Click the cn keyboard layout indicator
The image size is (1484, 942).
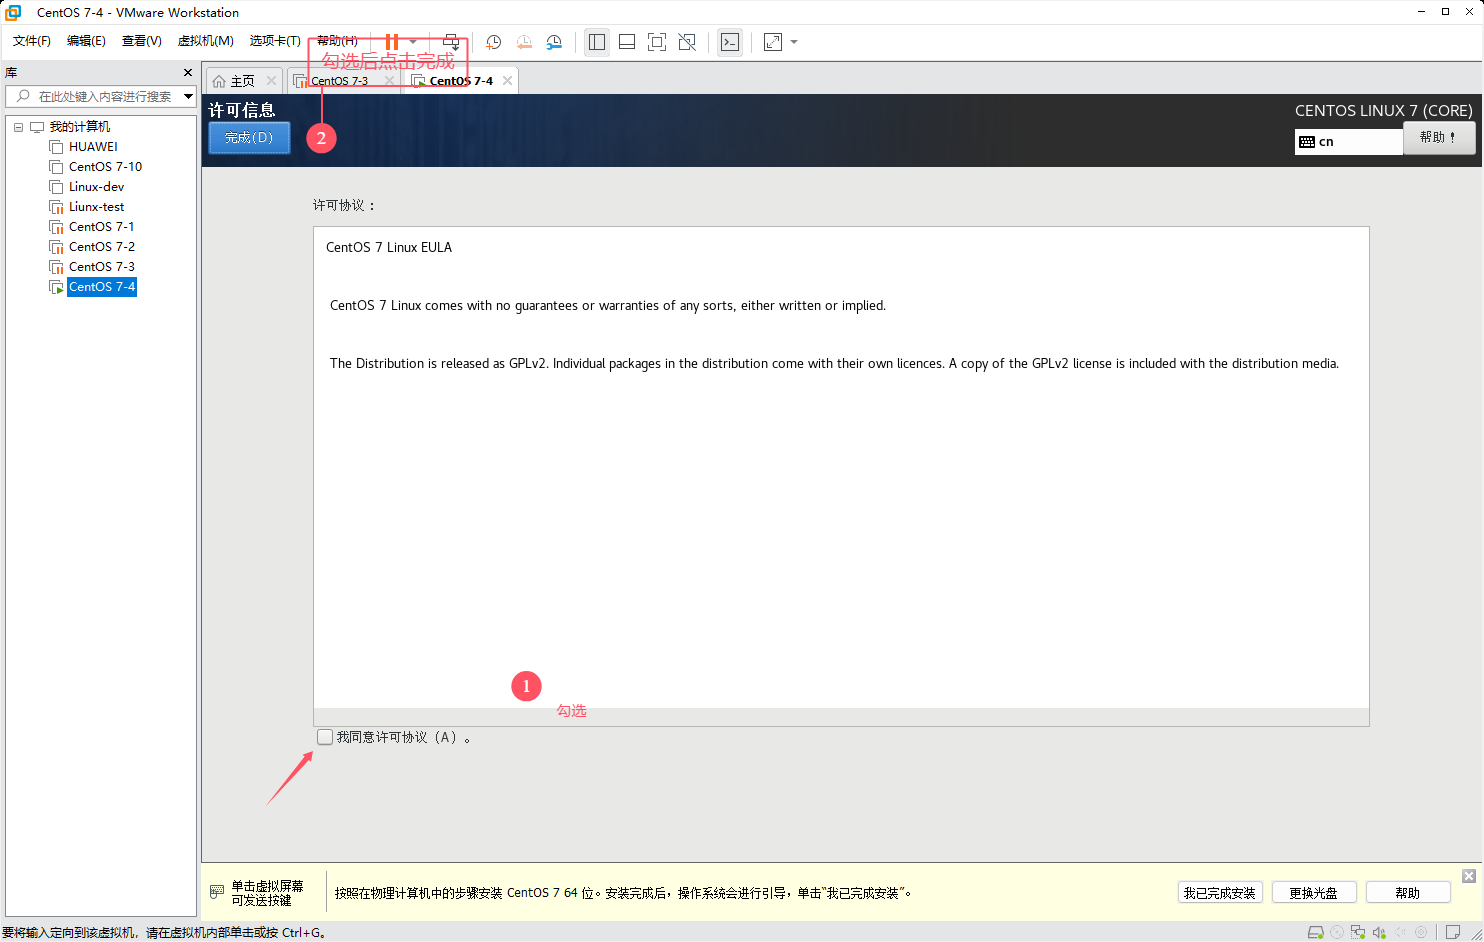click(x=1348, y=142)
